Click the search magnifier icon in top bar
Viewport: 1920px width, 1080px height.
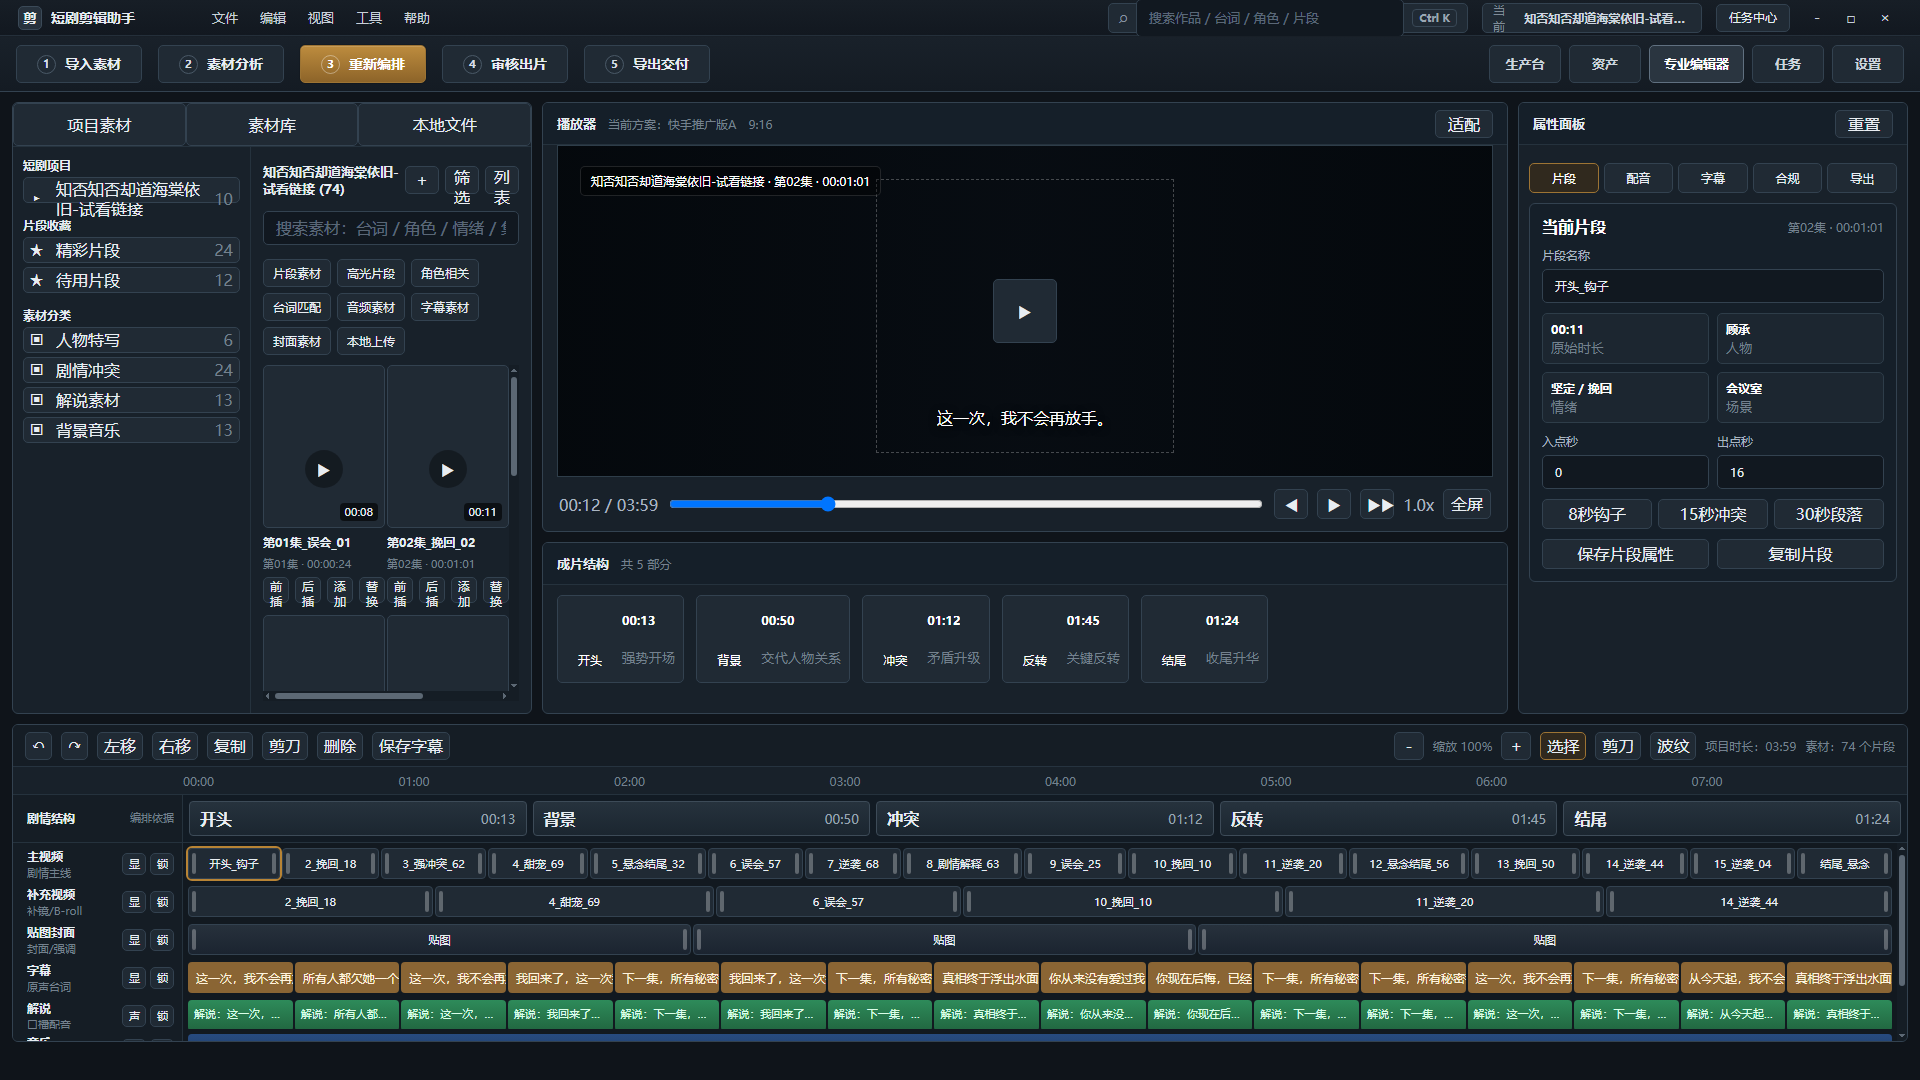tap(1123, 18)
